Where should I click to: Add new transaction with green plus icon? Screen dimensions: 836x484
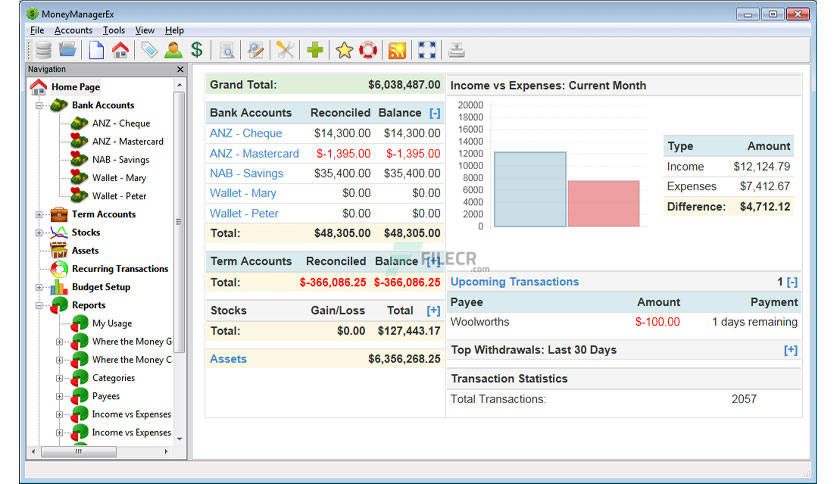click(315, 50)
